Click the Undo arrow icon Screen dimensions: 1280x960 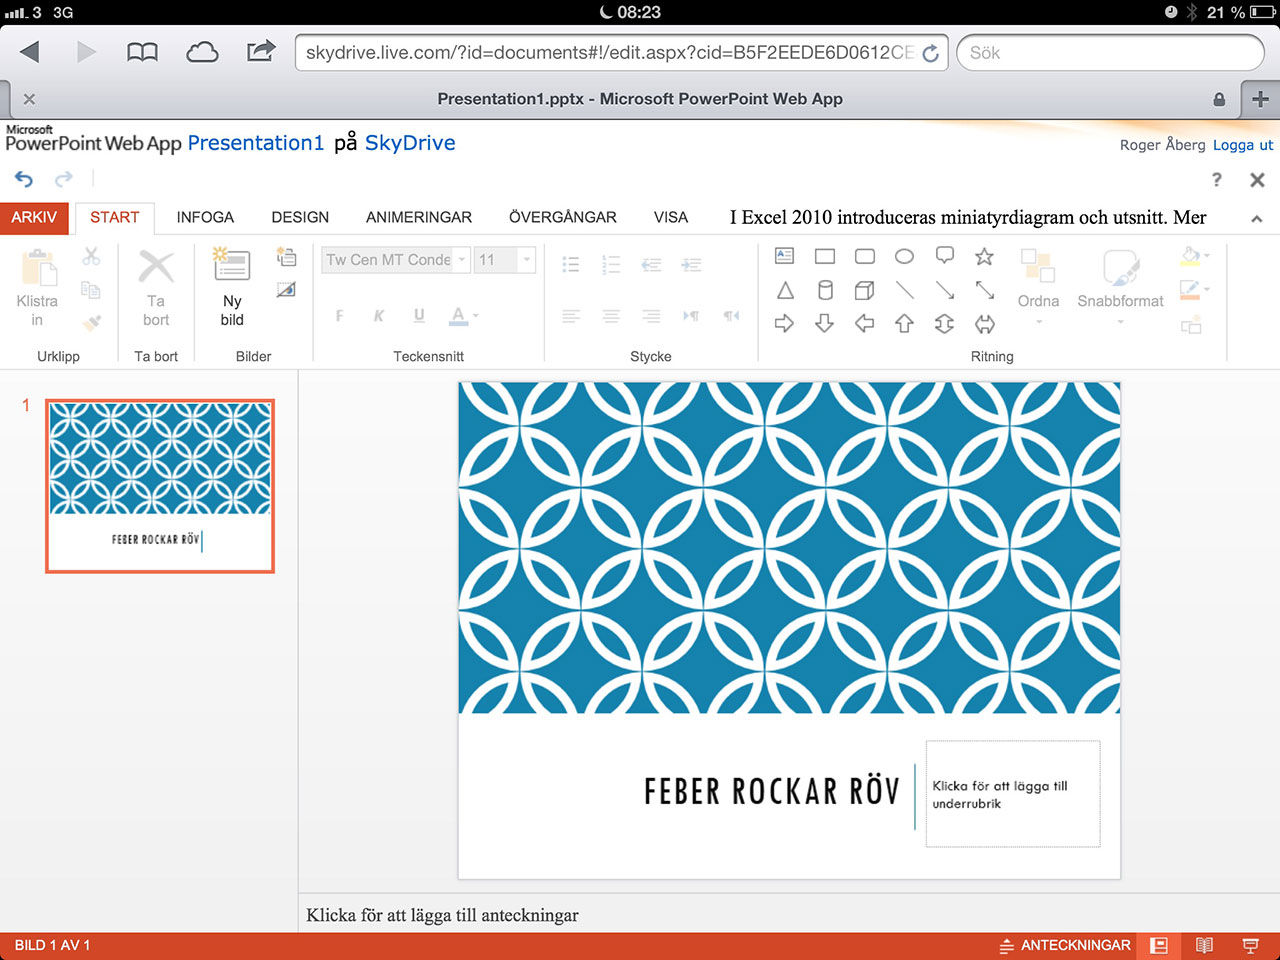point(24,178)
